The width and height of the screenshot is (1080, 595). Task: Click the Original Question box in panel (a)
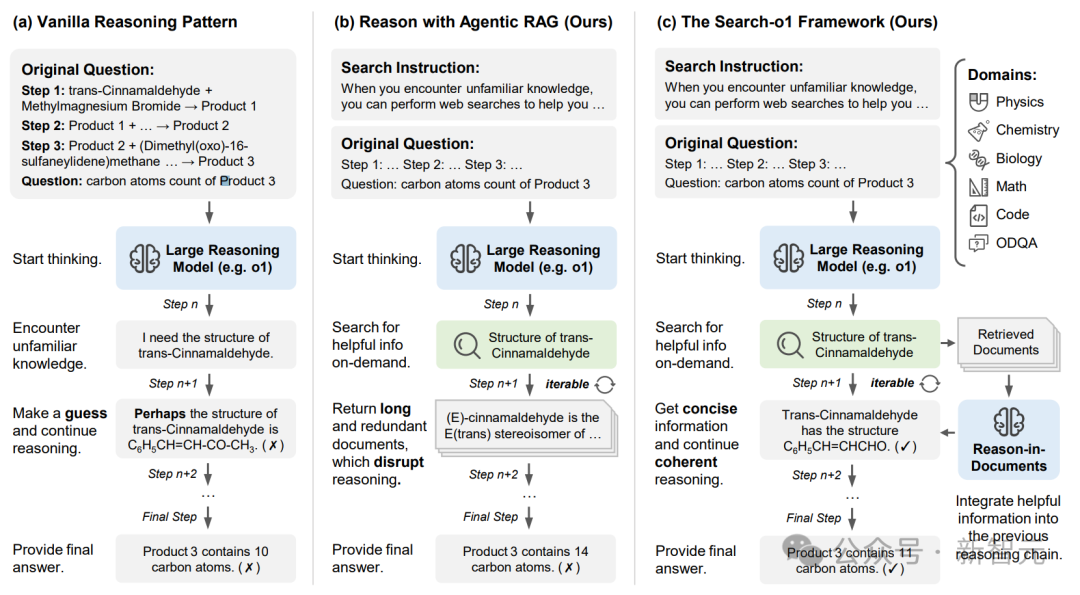153,124
